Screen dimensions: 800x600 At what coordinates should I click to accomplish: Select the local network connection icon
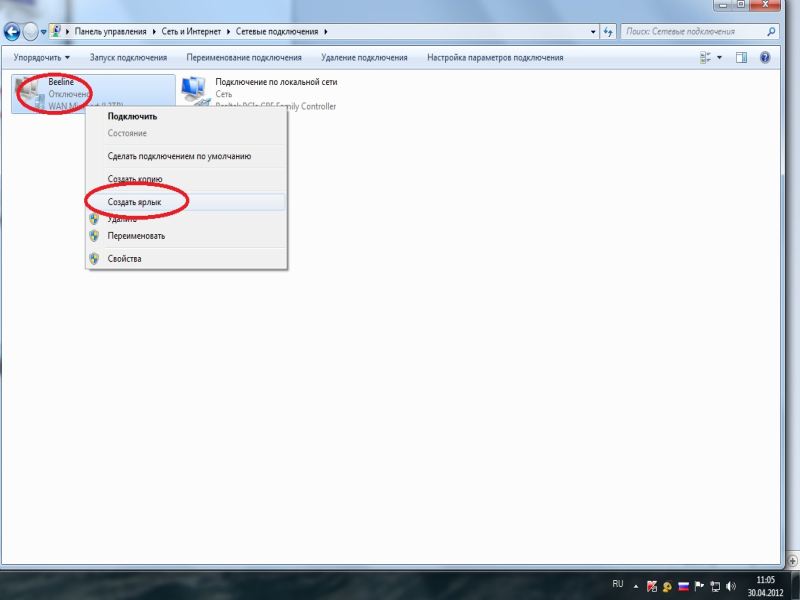(x=191, y=92)
